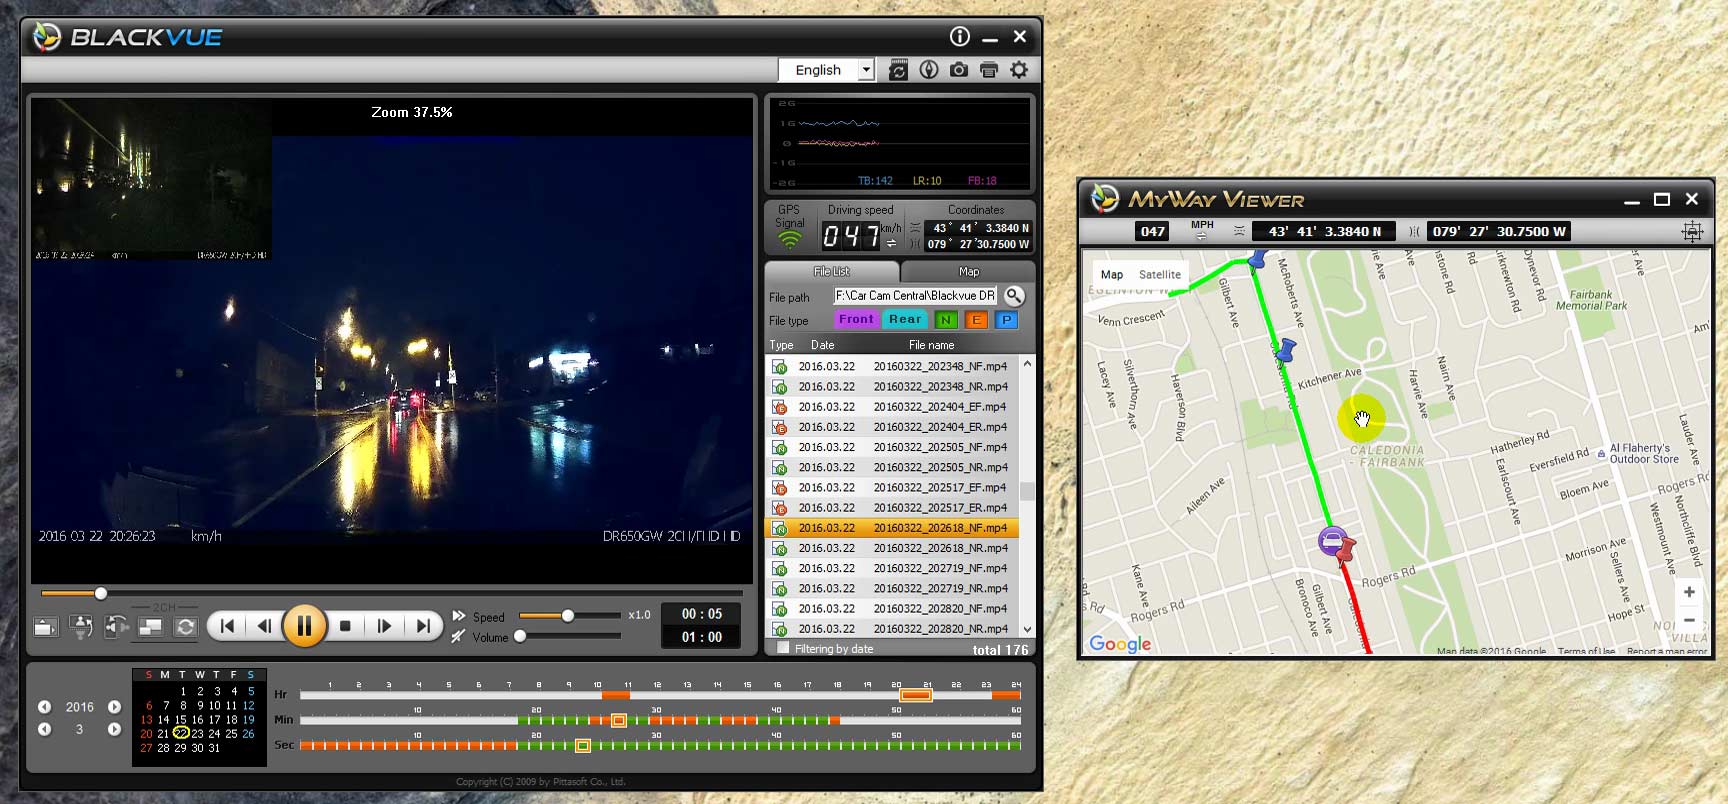Viewport: 1728px width, 804px height.
Task: Select Satellite view in MyWay Viewer
Action: (1160, 275)
